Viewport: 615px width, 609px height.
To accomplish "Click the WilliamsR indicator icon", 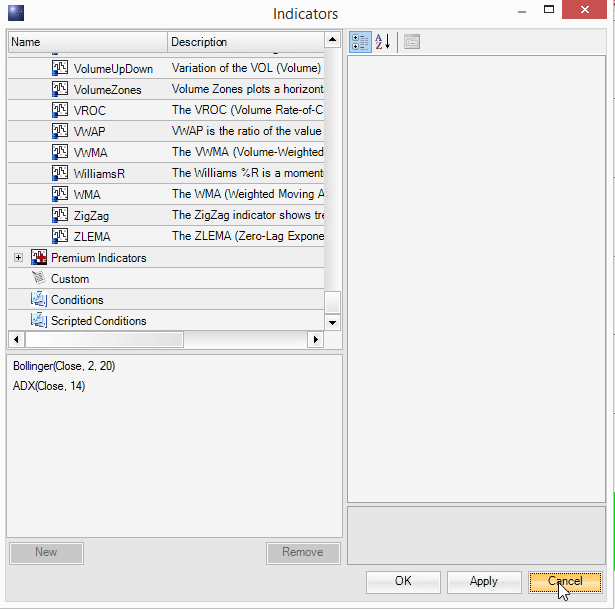I will click(60, 173).
